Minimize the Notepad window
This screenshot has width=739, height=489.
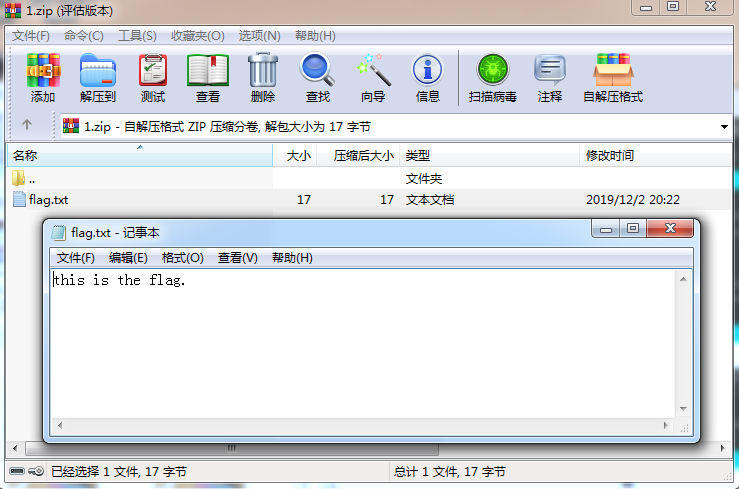[606, 229]
